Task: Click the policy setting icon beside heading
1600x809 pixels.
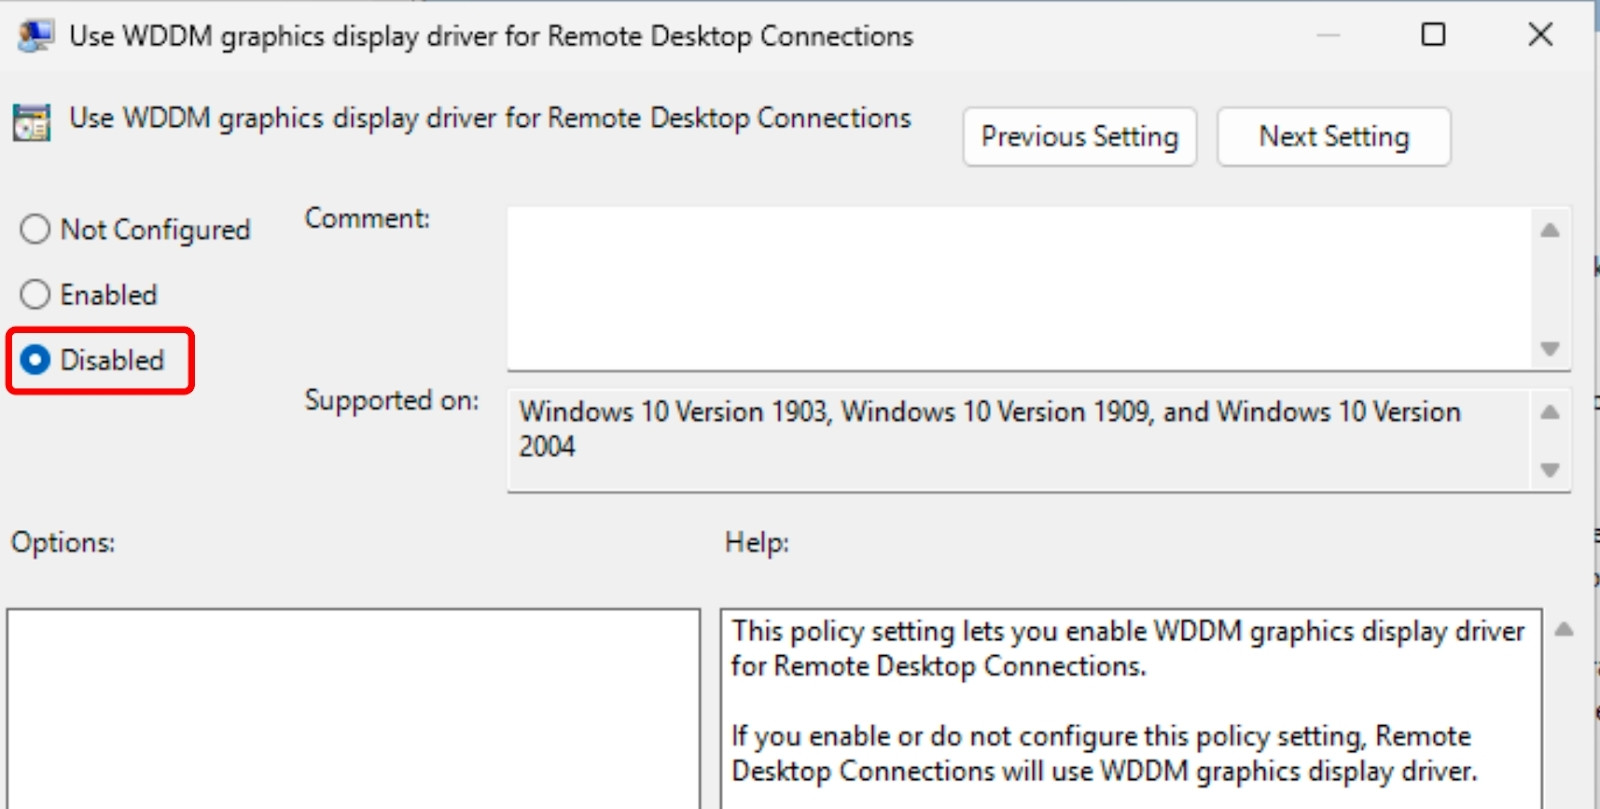Action: click(x=31, y=122)
